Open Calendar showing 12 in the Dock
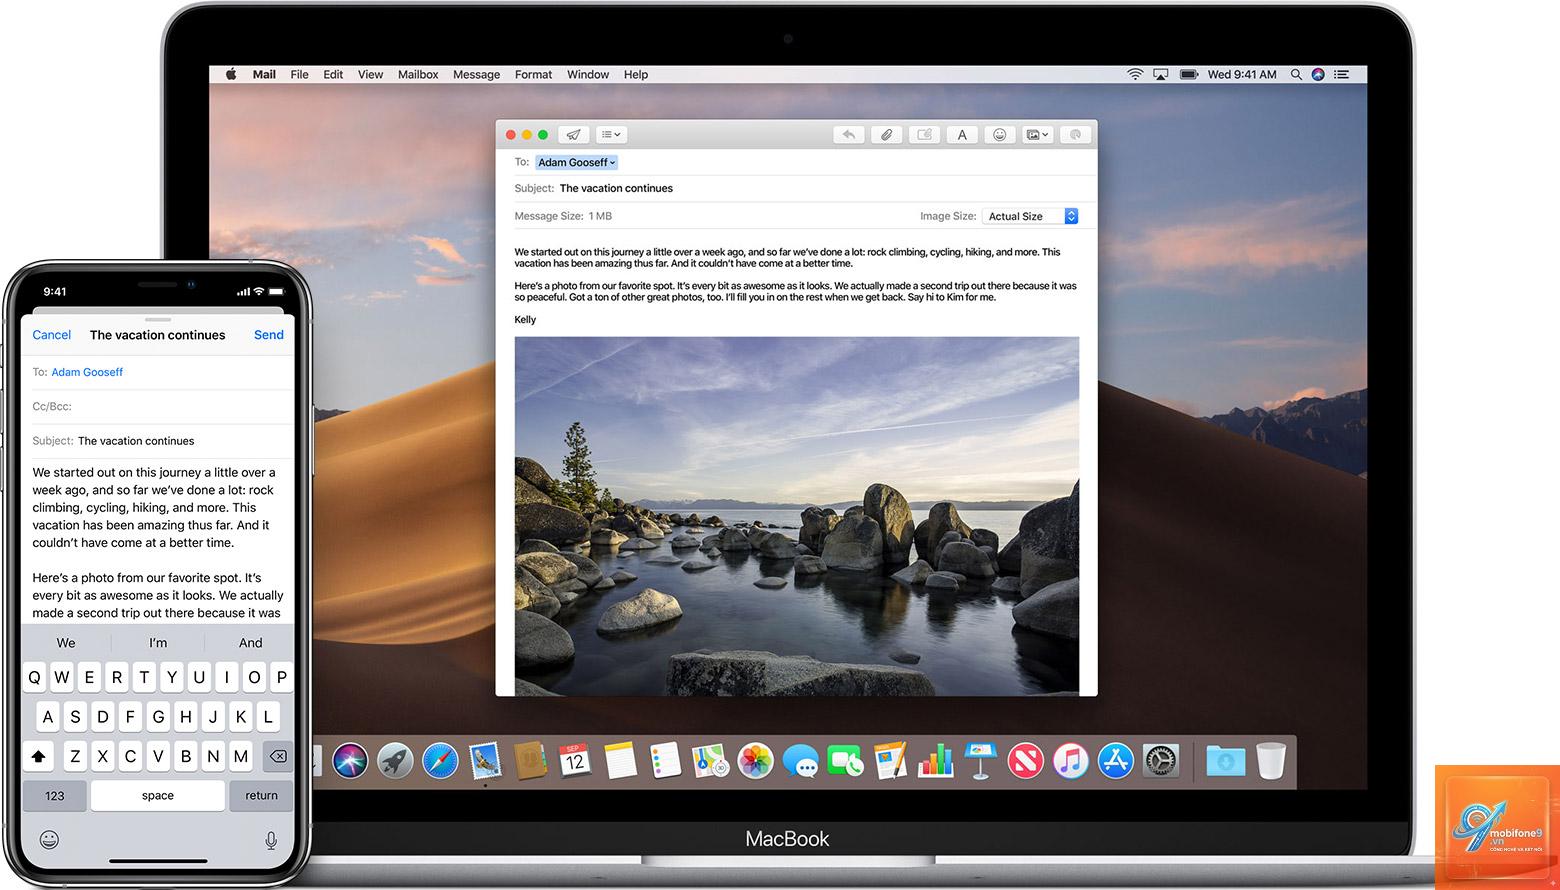The image size is (1560, 890). coord(574,761)
